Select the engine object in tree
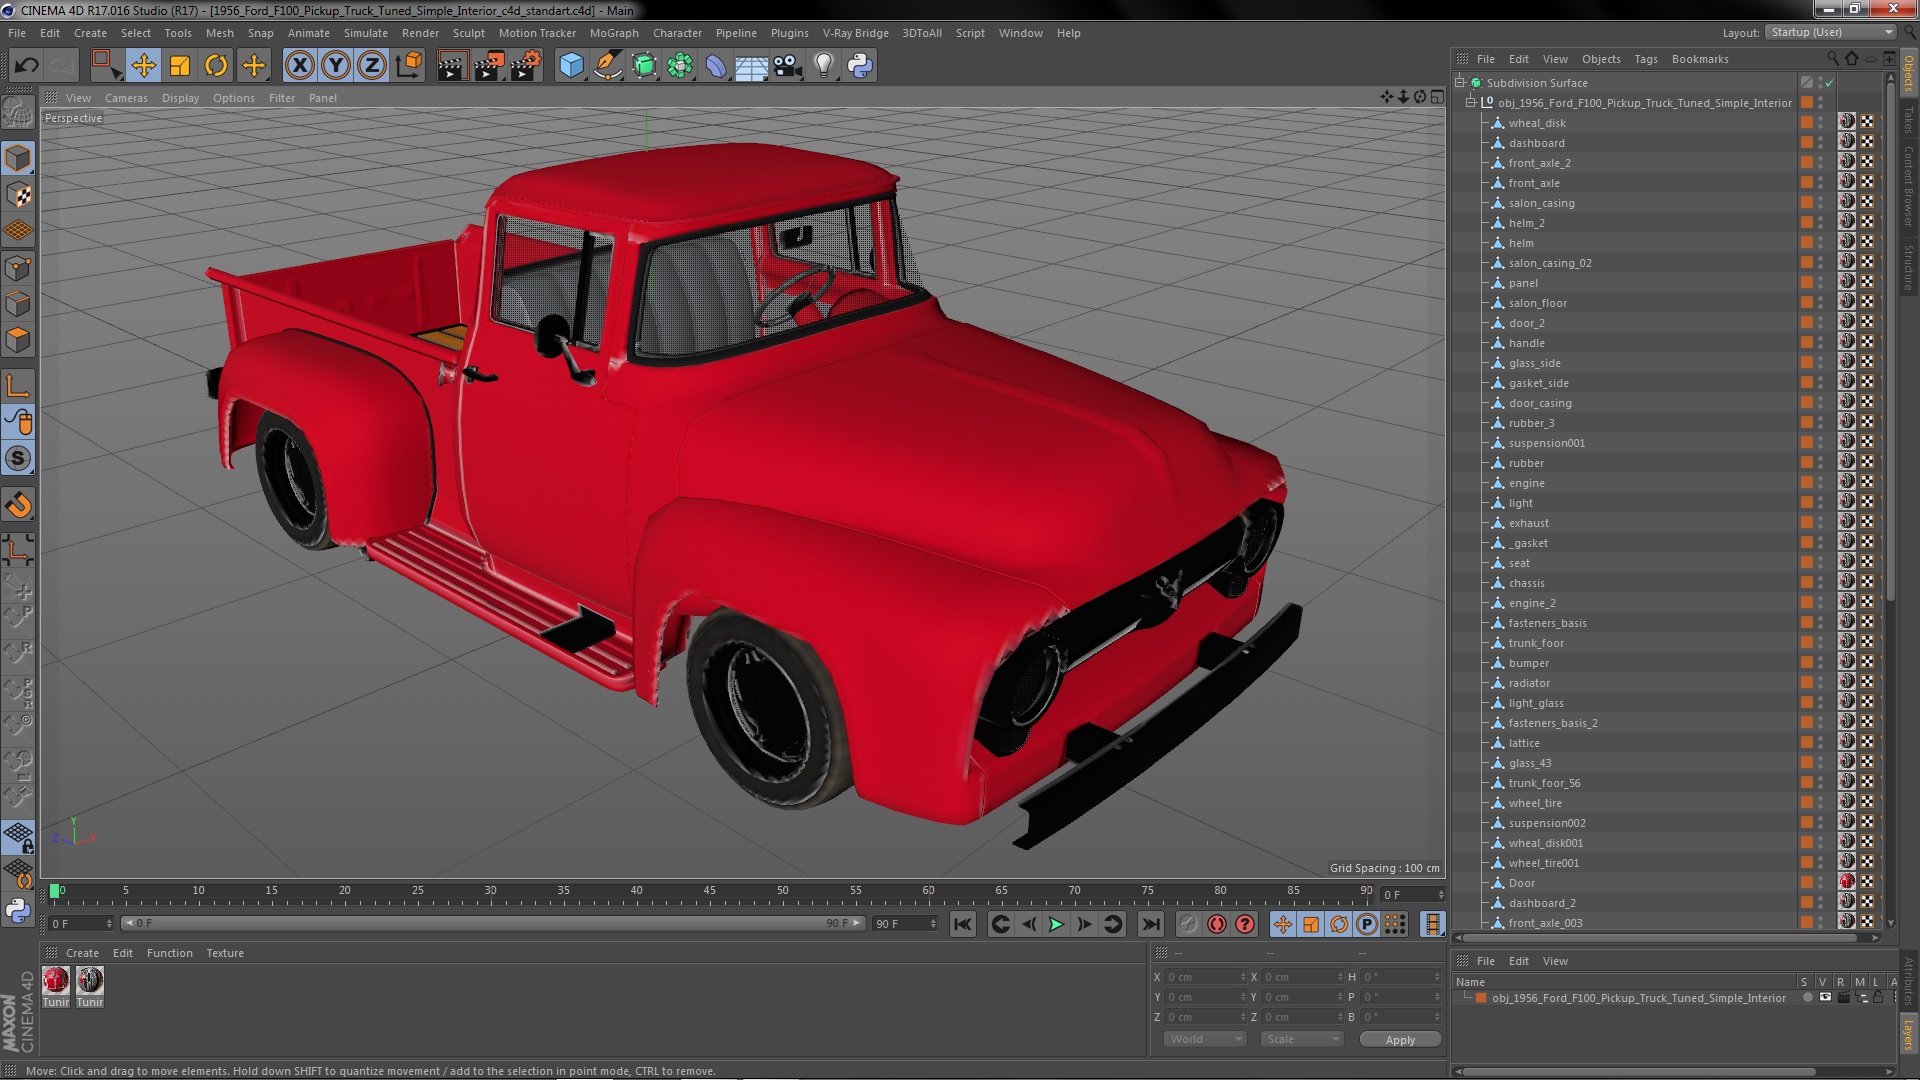 [1526, 483]
